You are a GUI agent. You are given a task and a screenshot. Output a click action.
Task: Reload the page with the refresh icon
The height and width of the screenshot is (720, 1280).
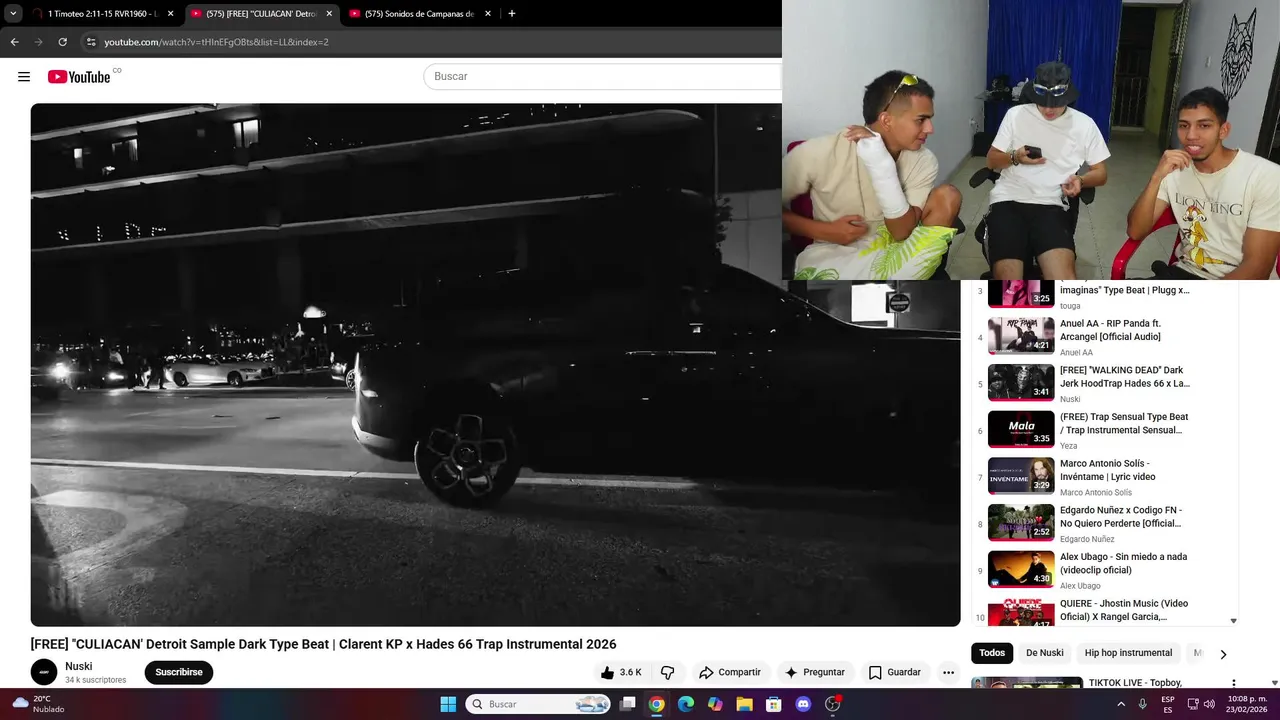tap(62, 42)
